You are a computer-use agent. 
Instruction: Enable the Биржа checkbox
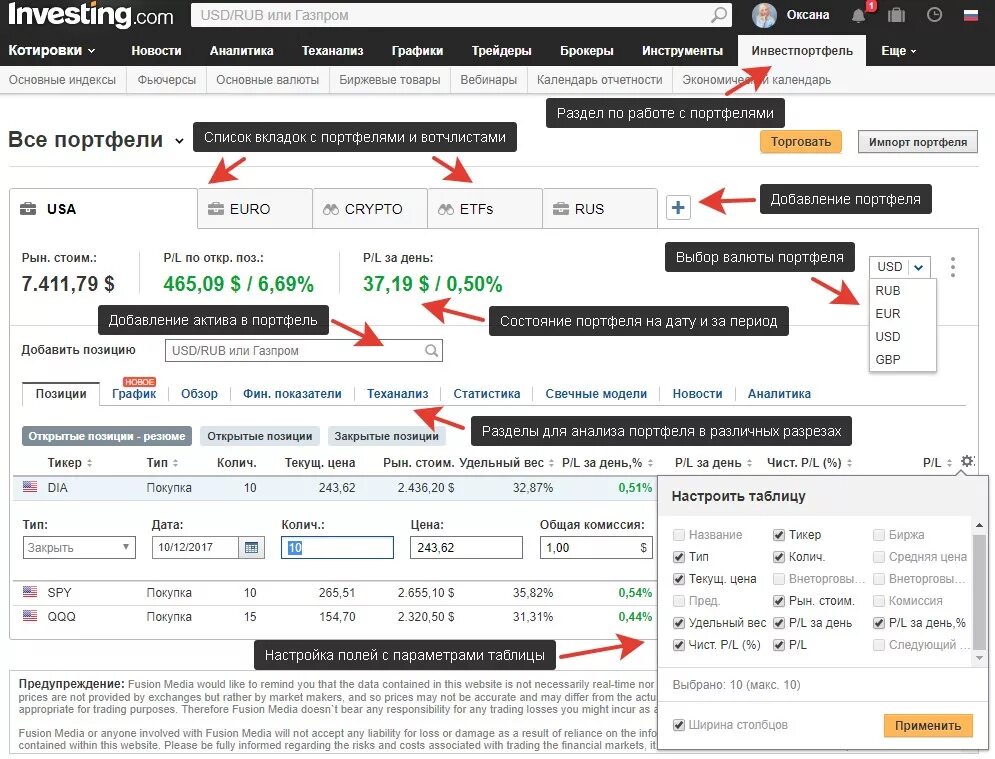click(x=879, y=535)
